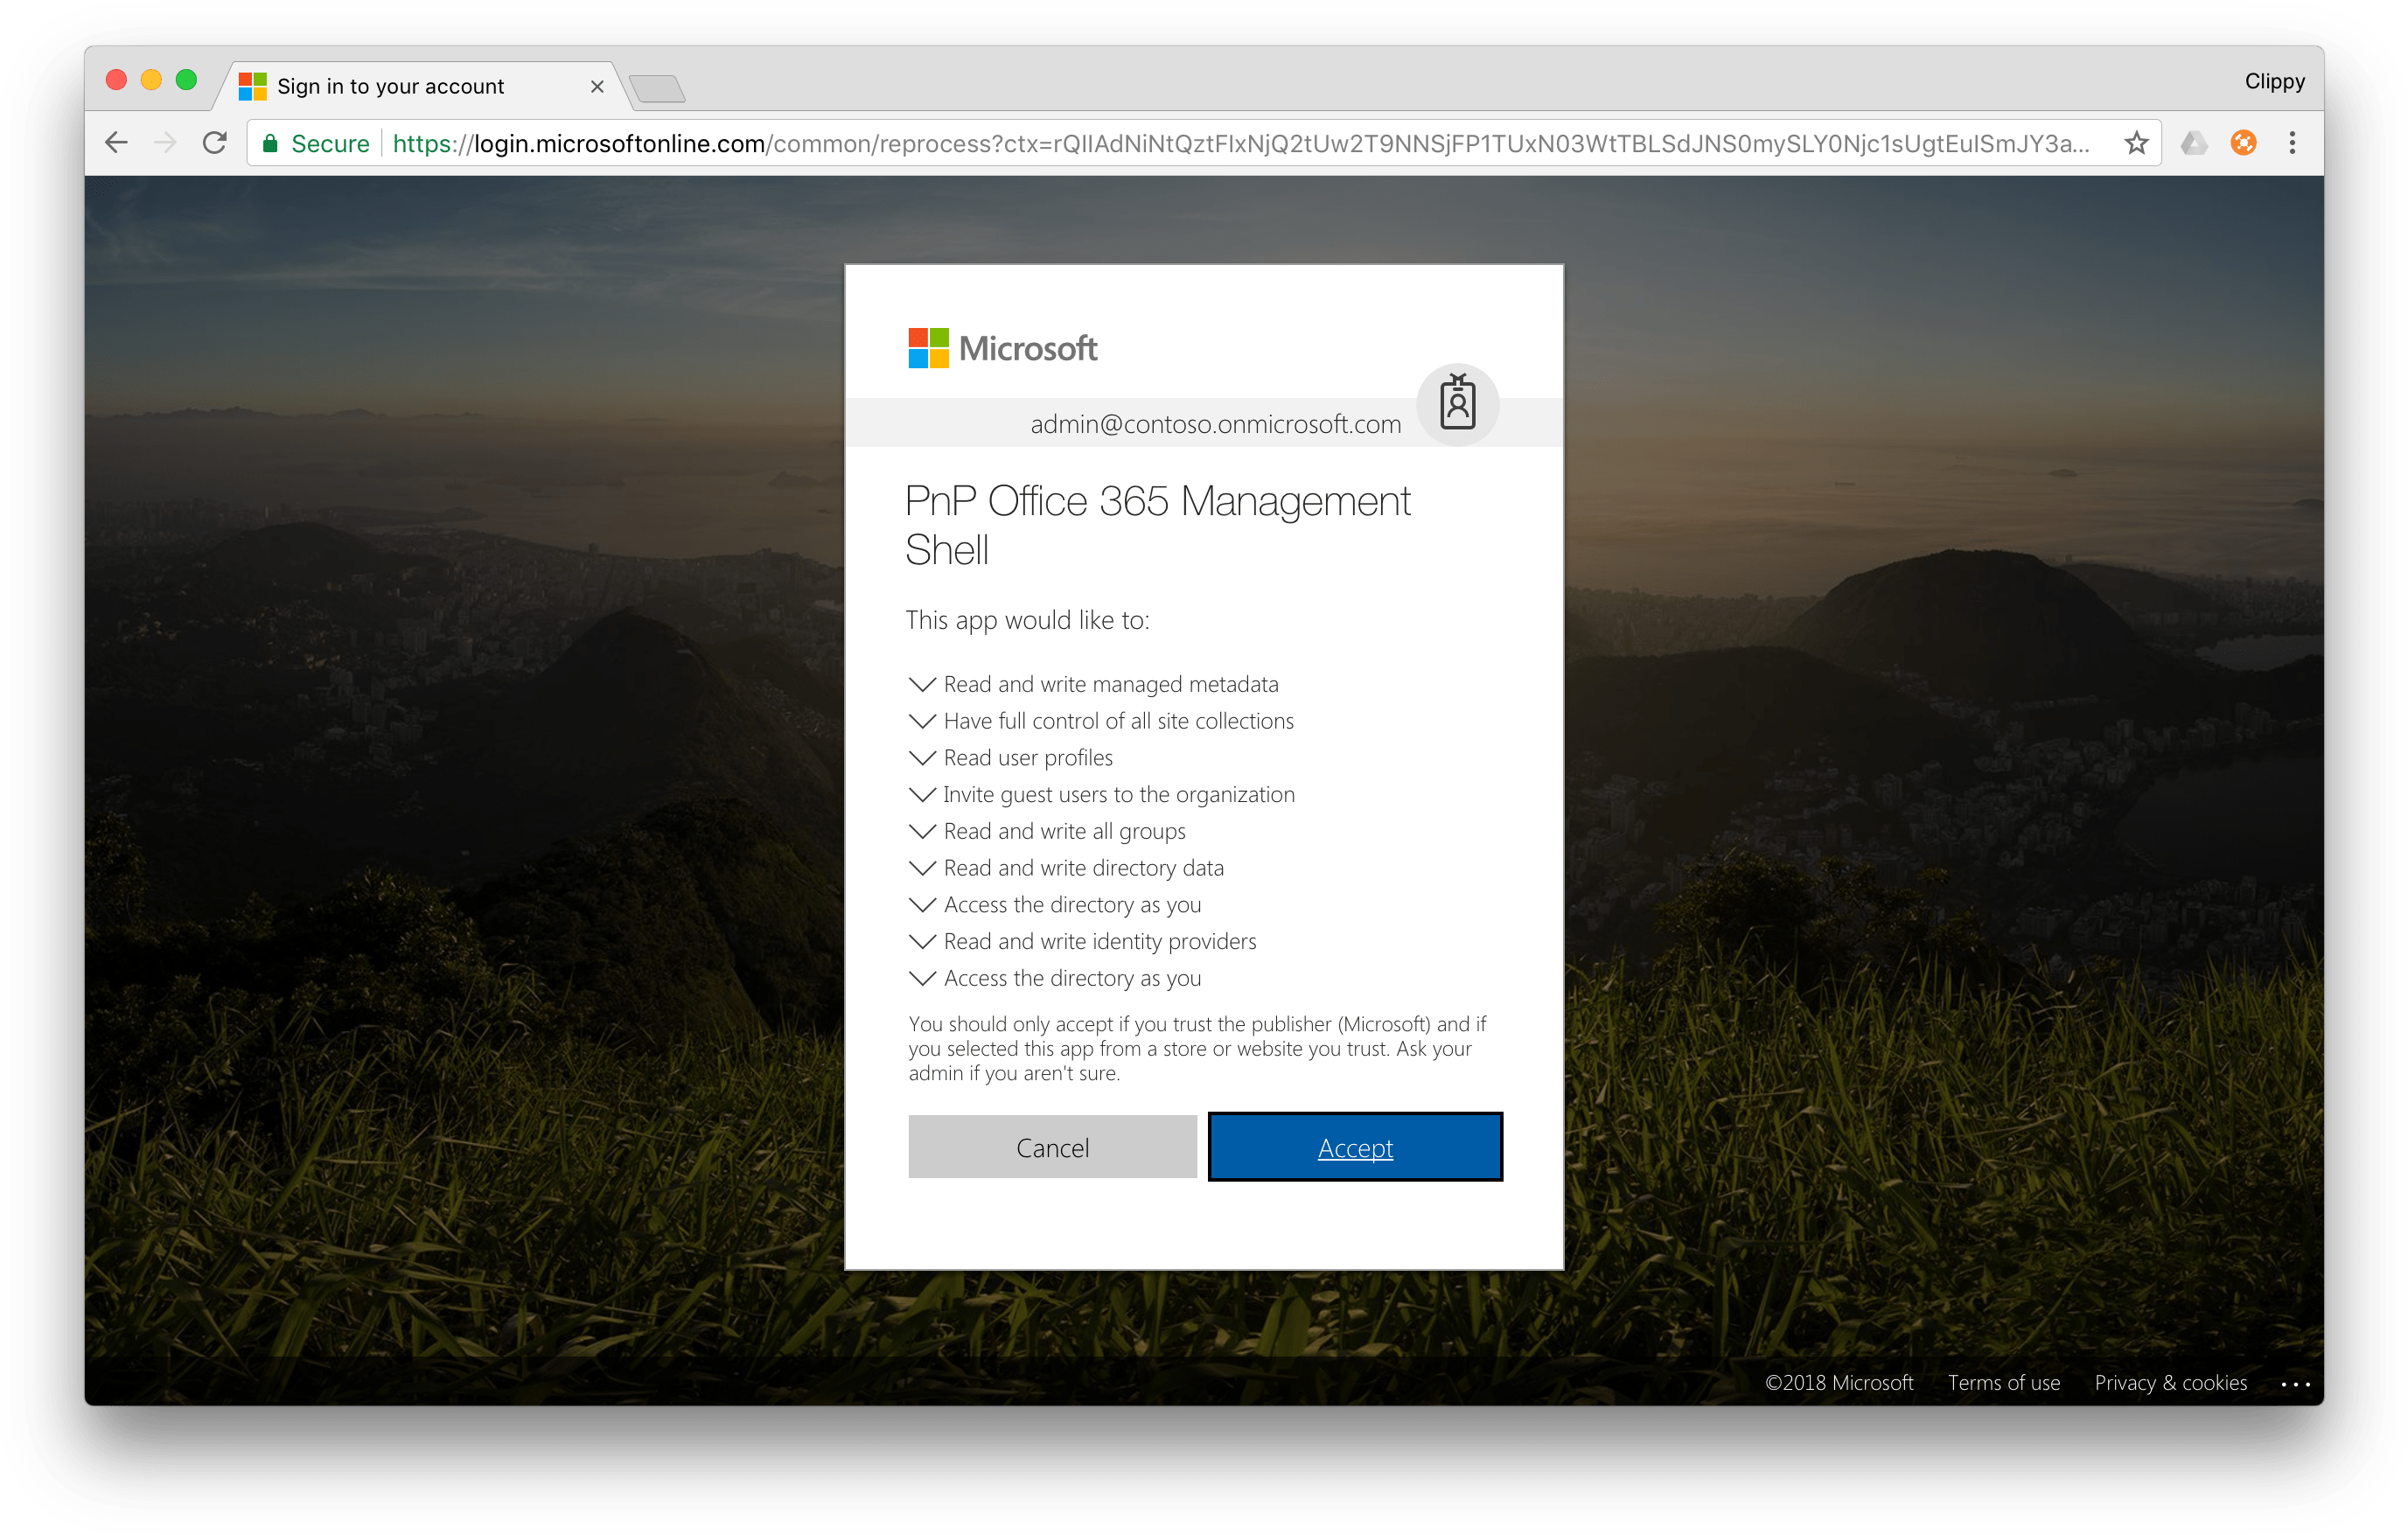
Task: Click the orange extension icon
Action: point(2243,142)
